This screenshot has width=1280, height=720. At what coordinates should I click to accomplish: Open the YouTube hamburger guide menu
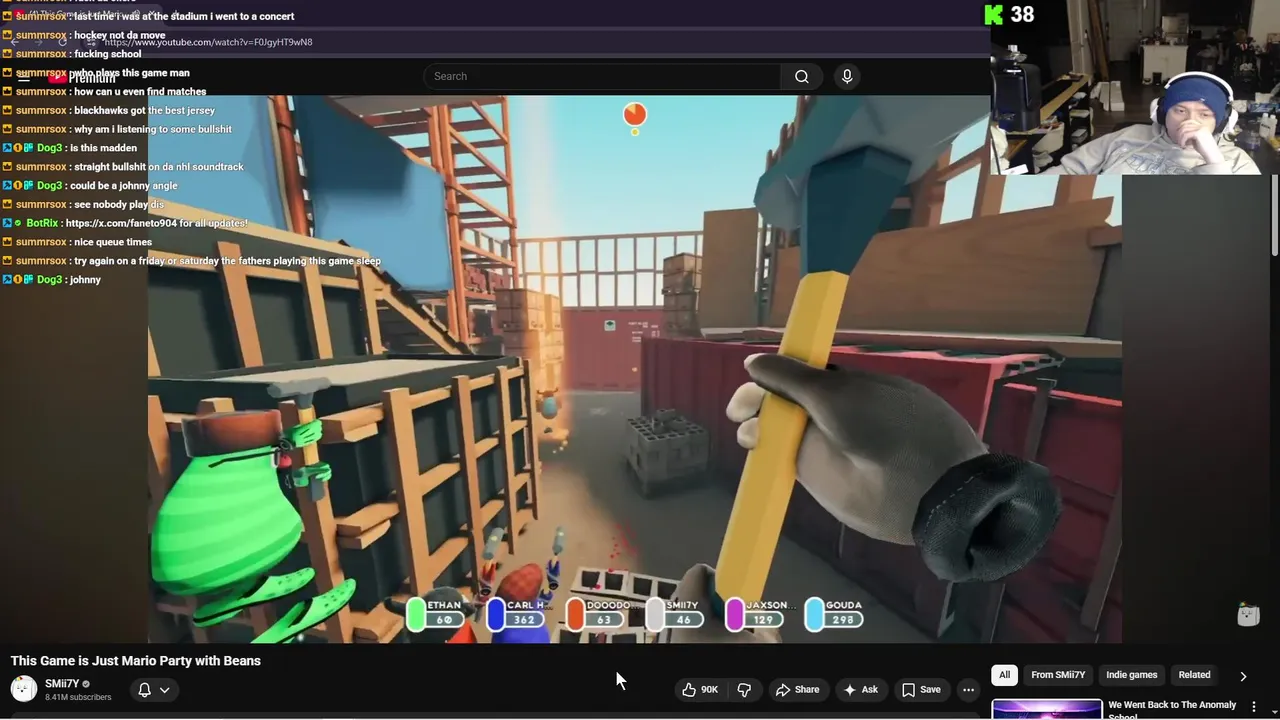24,78
